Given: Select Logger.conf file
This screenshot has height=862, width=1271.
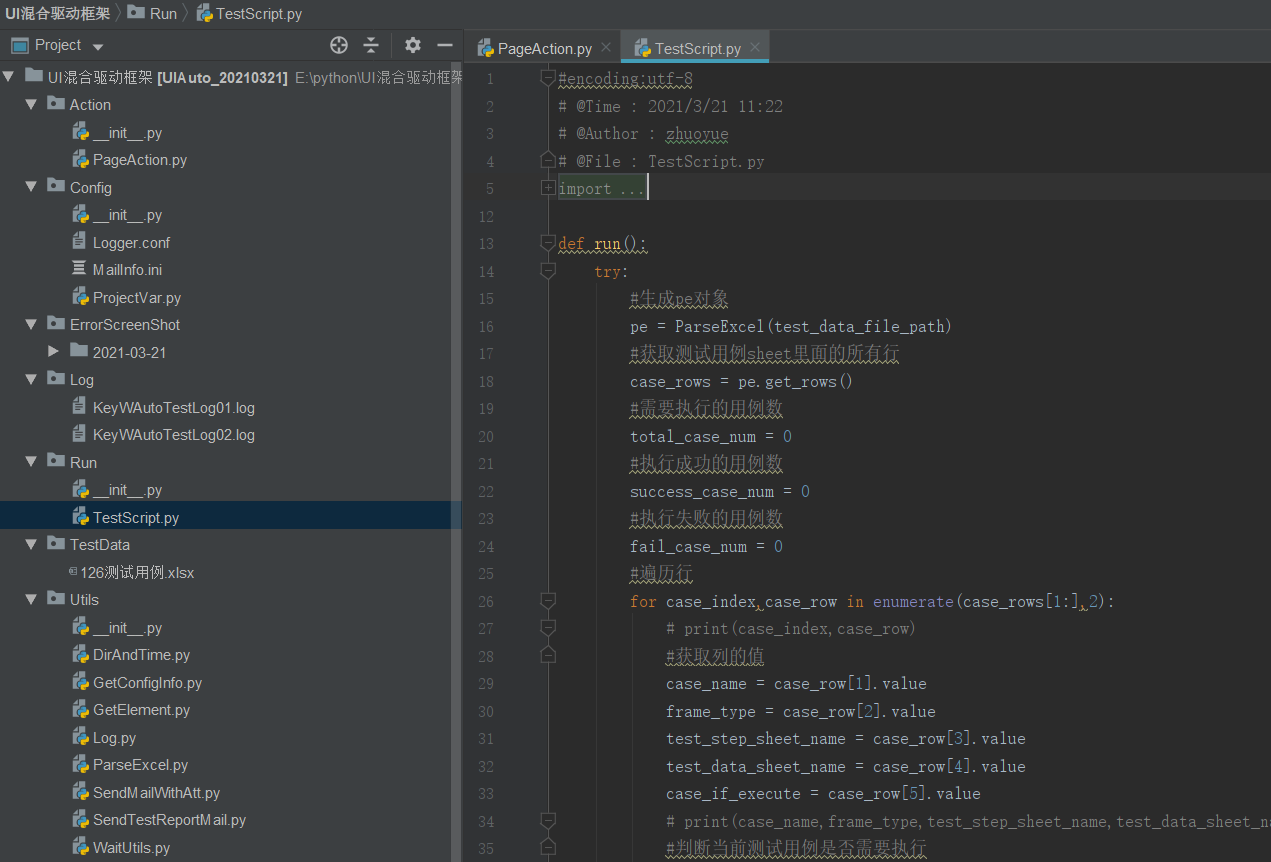Looking at the screenshot, I should [x=132, y=242].
